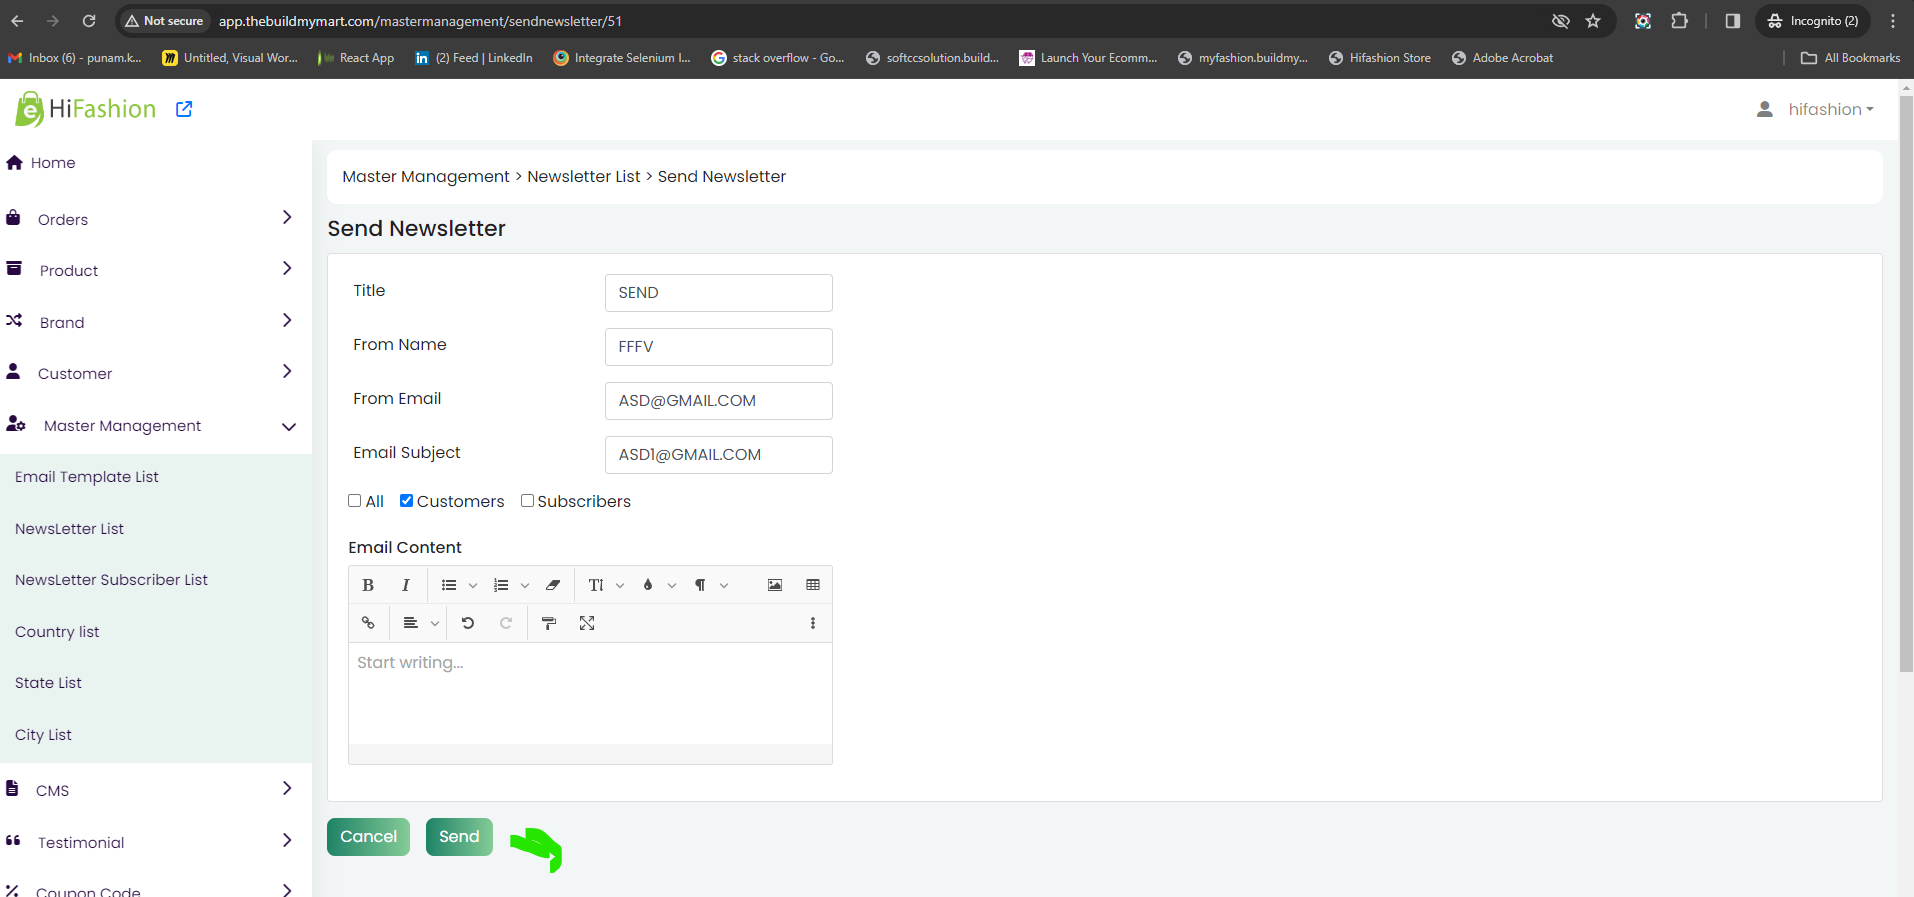
Task: Insert a numbered list
Action: (x=501, y=585)
